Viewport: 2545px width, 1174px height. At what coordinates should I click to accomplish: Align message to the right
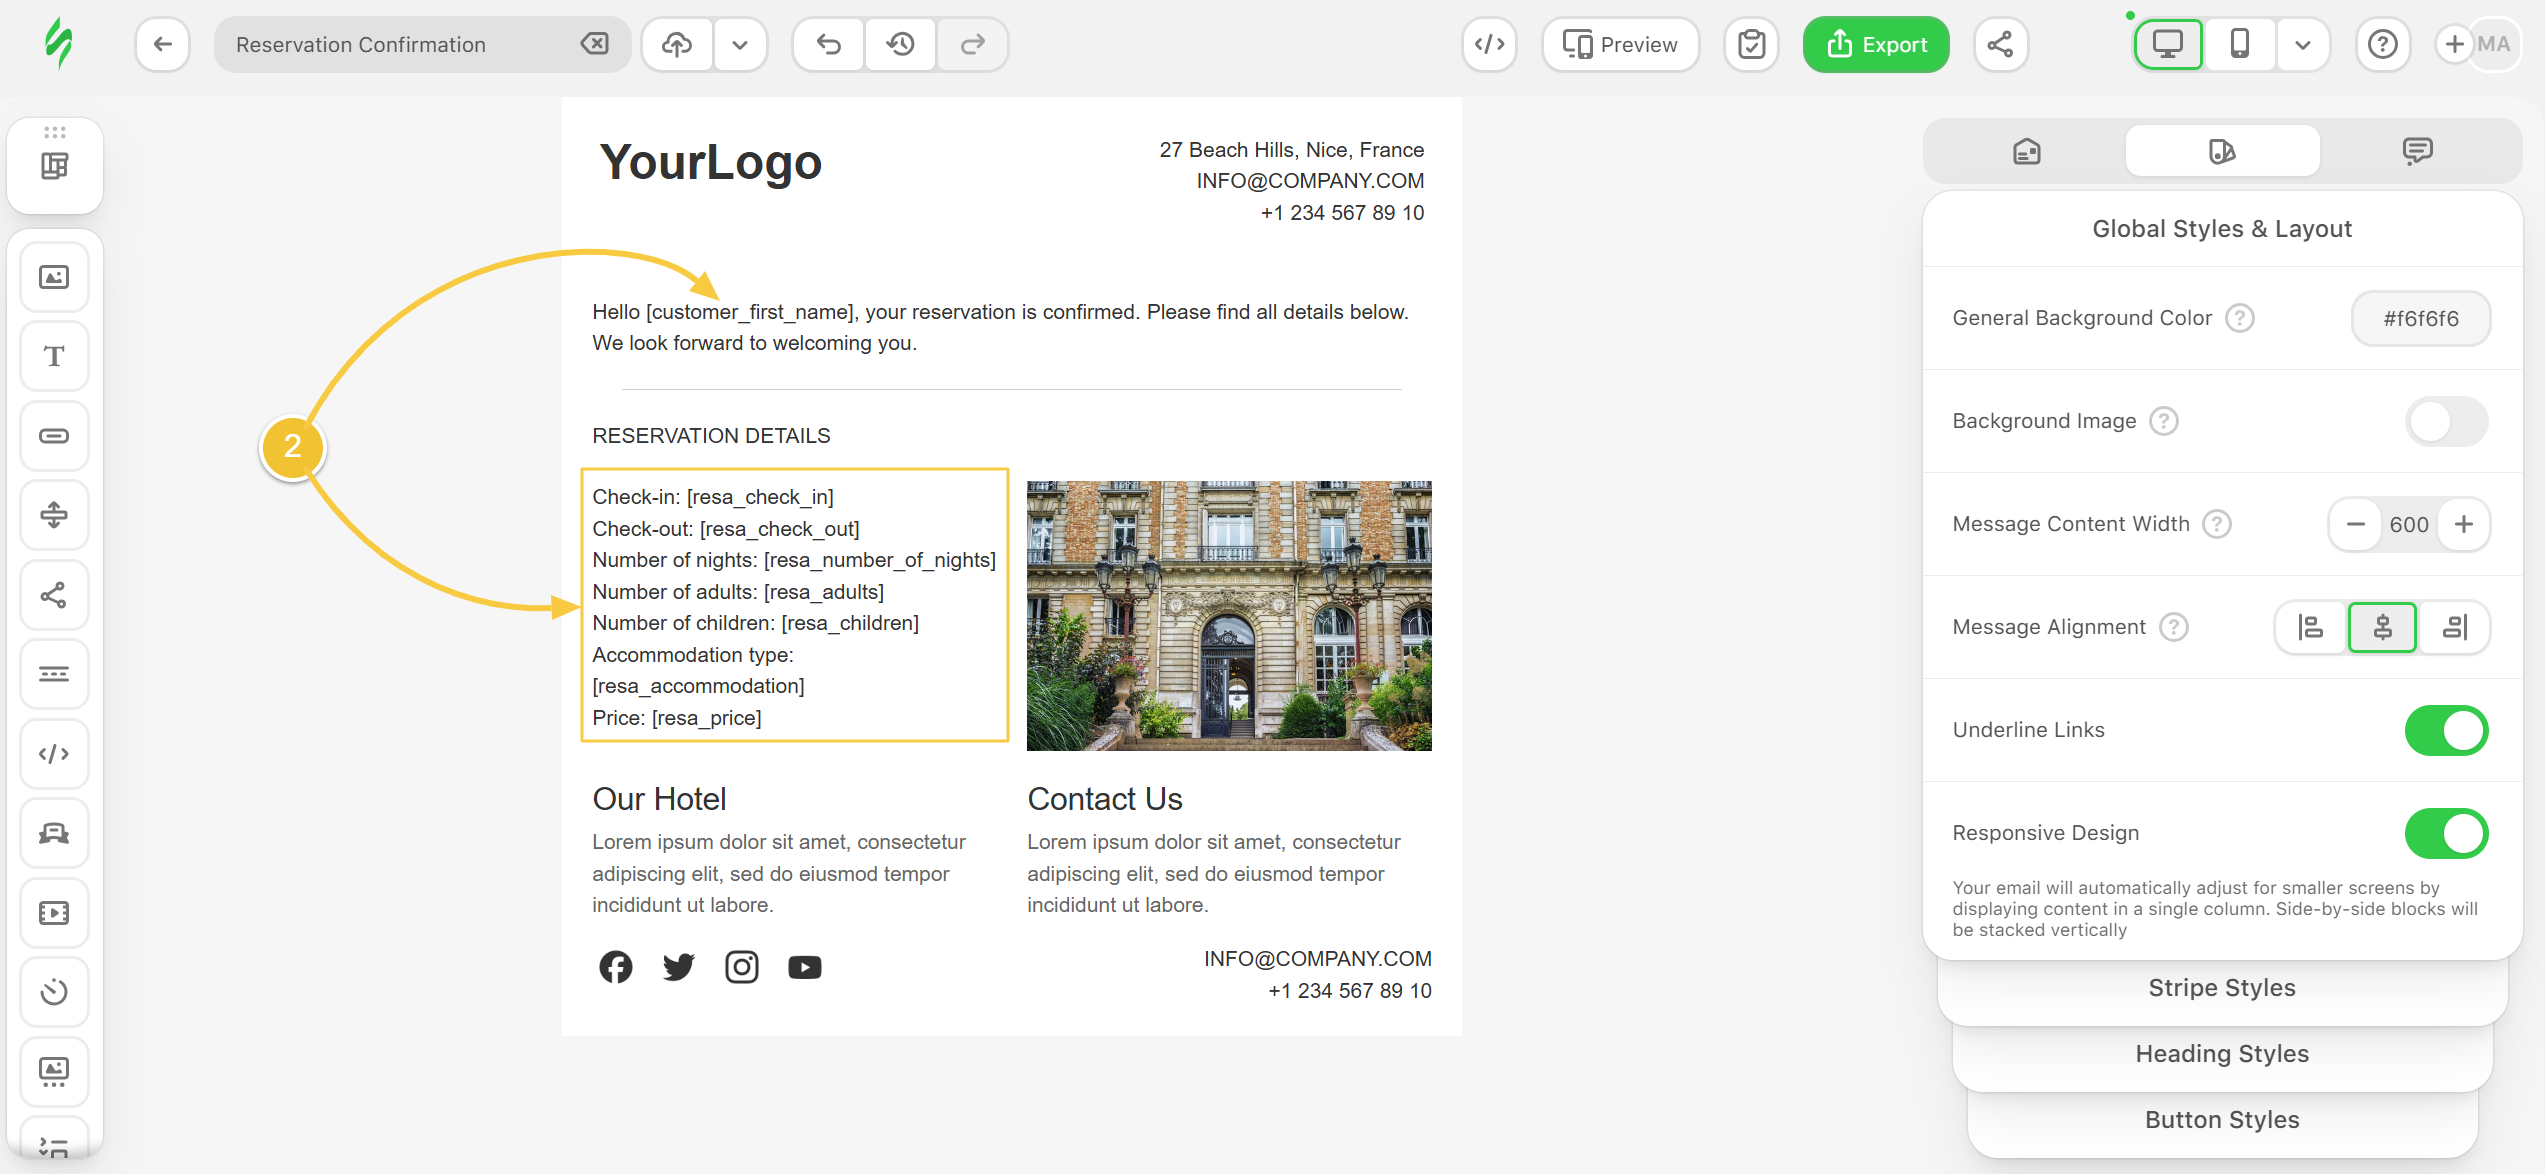2454,627
